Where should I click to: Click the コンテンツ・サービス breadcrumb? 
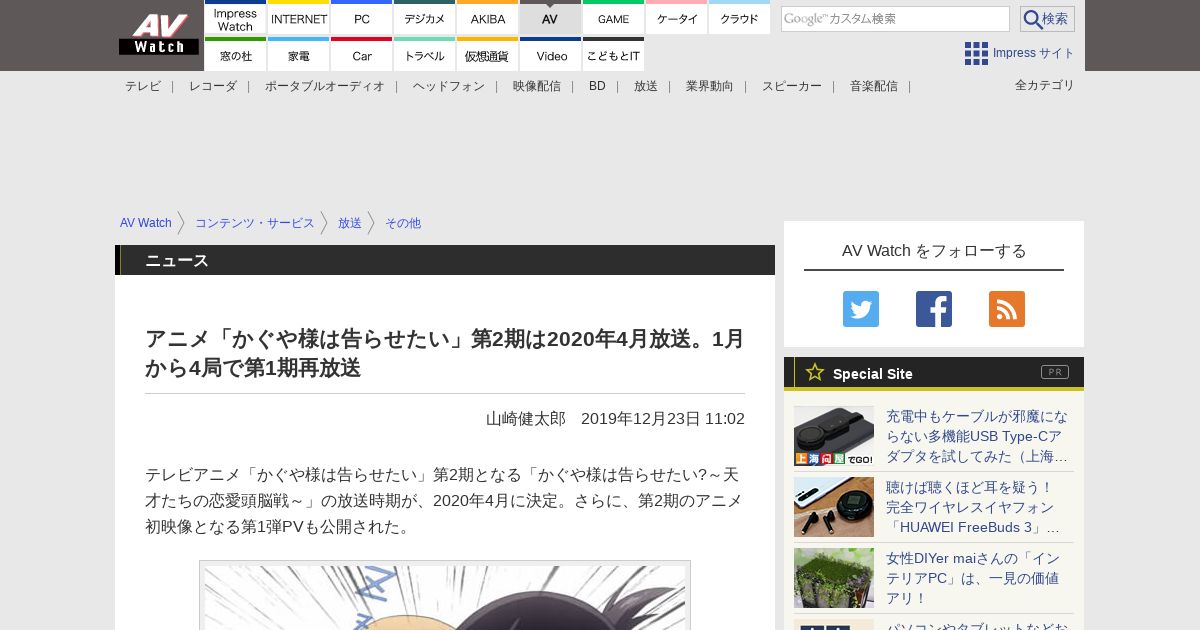coord(255,223)
